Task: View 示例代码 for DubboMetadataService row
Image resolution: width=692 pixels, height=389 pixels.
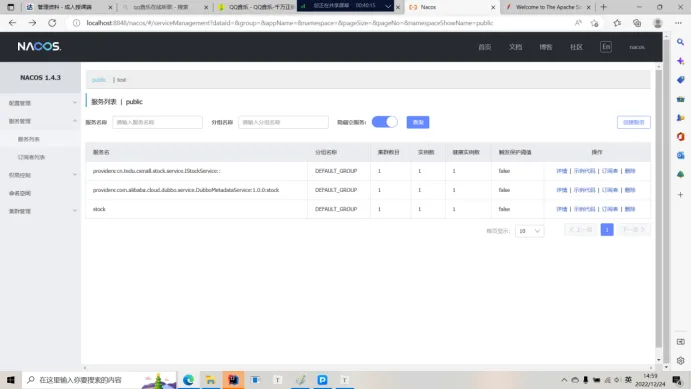Action: [584, 190]
